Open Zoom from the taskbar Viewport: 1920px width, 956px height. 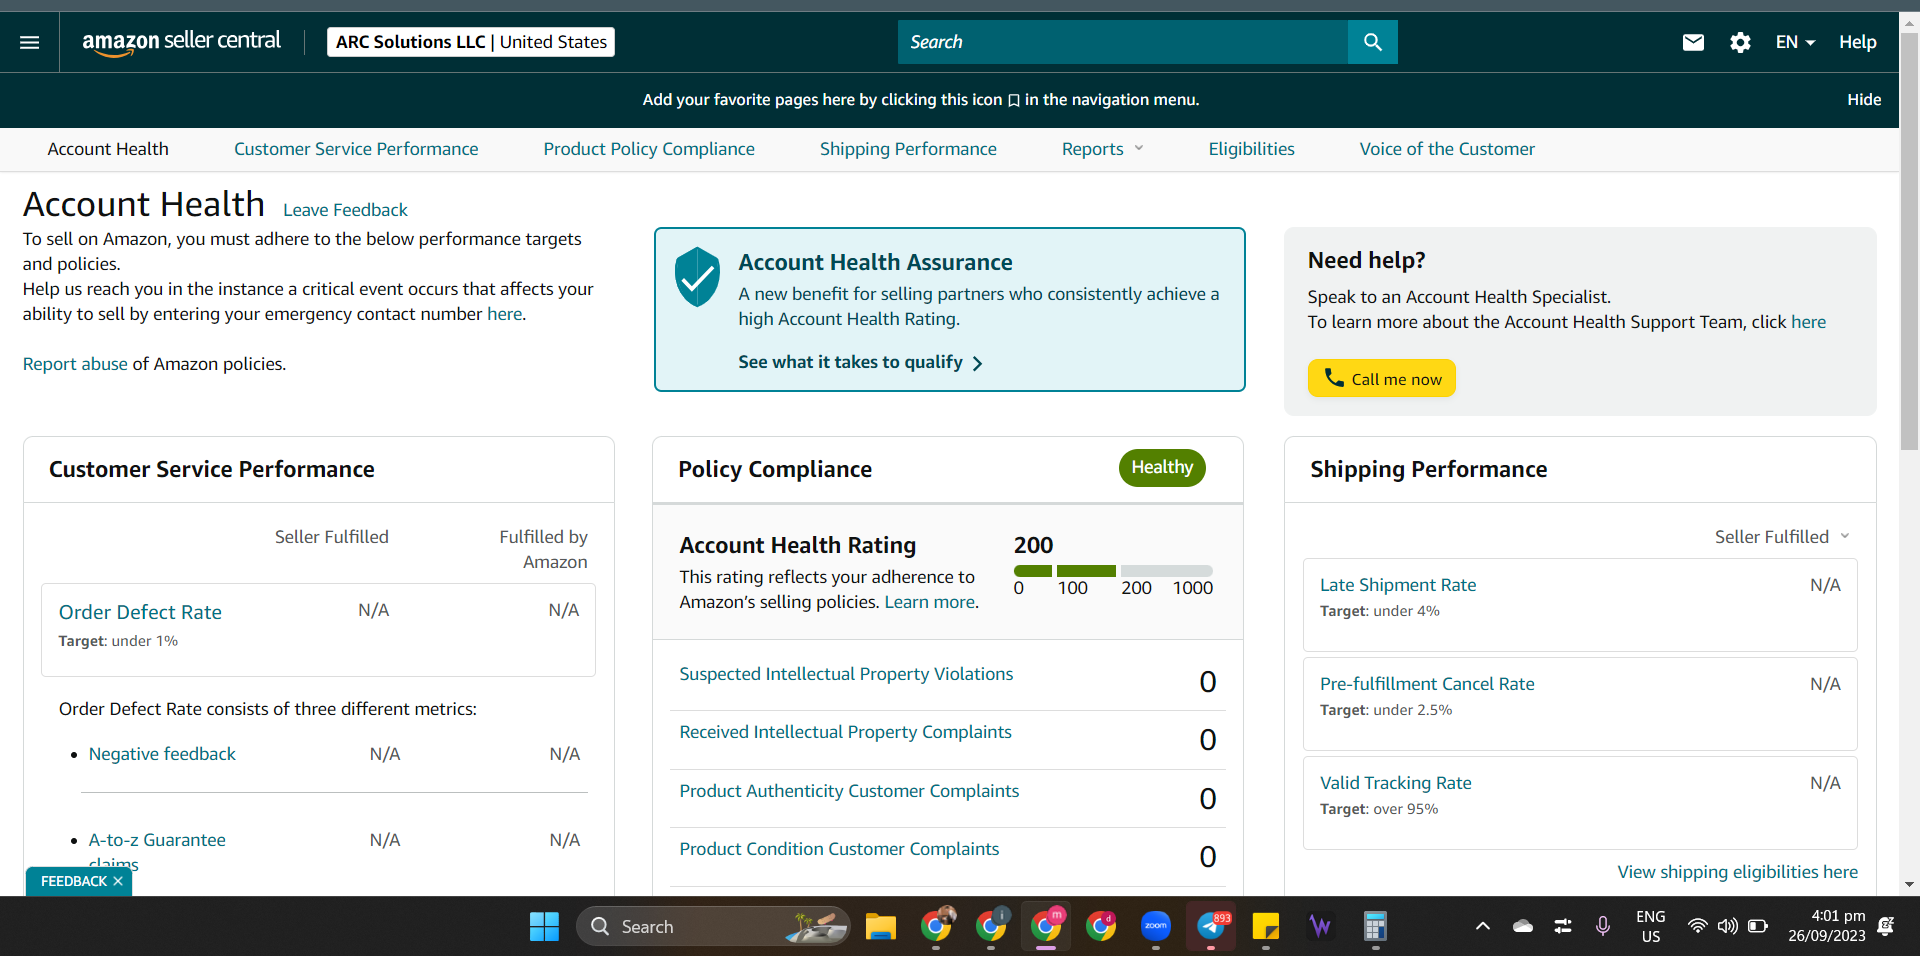[1156, 927]
